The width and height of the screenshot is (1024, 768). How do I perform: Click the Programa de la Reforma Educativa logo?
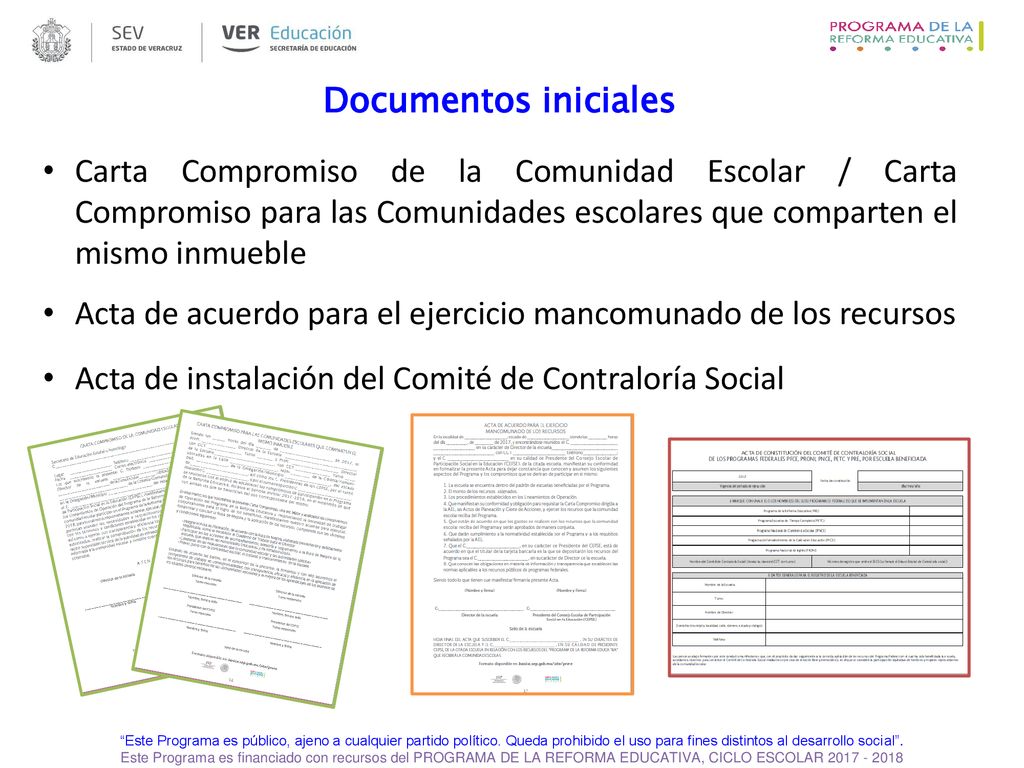[906, 36]
